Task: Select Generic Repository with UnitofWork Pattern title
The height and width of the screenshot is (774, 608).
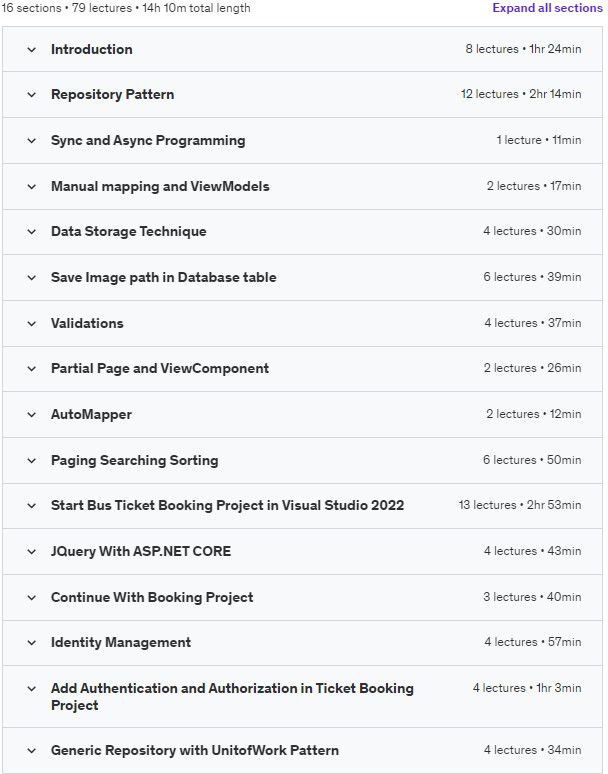Action: pos(195,751)
